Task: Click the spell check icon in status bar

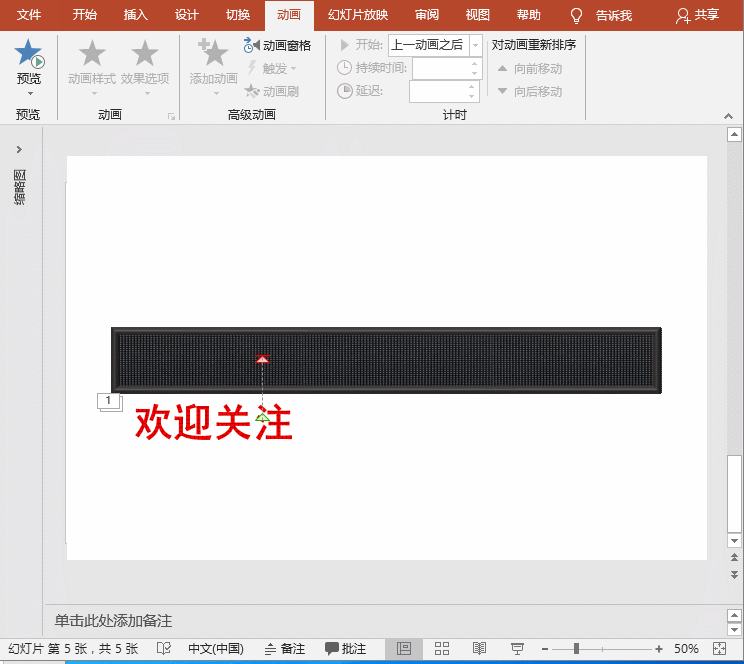Action: (163, 648)
